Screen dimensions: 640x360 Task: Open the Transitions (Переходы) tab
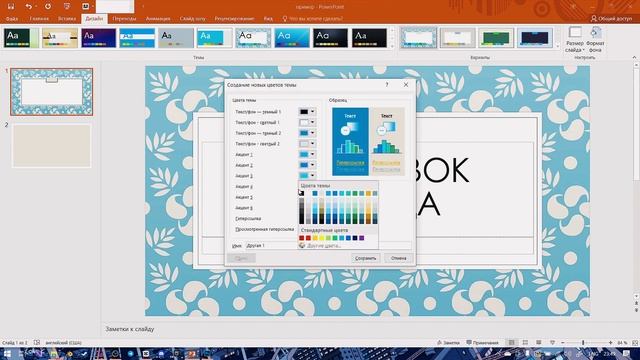(124, 19)
